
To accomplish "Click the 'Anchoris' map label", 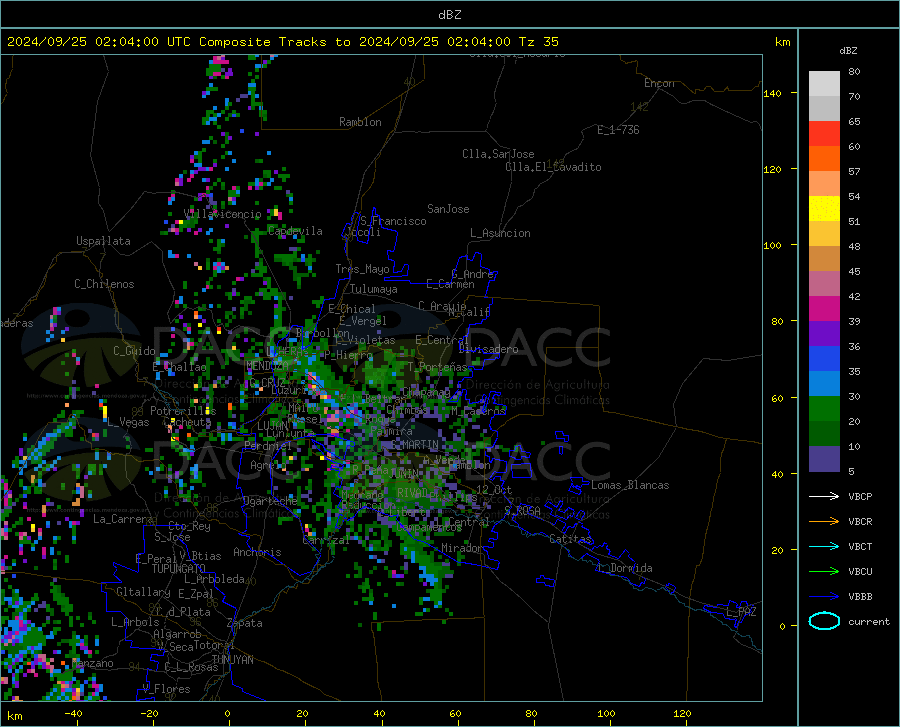I will (x=257, y=552).
